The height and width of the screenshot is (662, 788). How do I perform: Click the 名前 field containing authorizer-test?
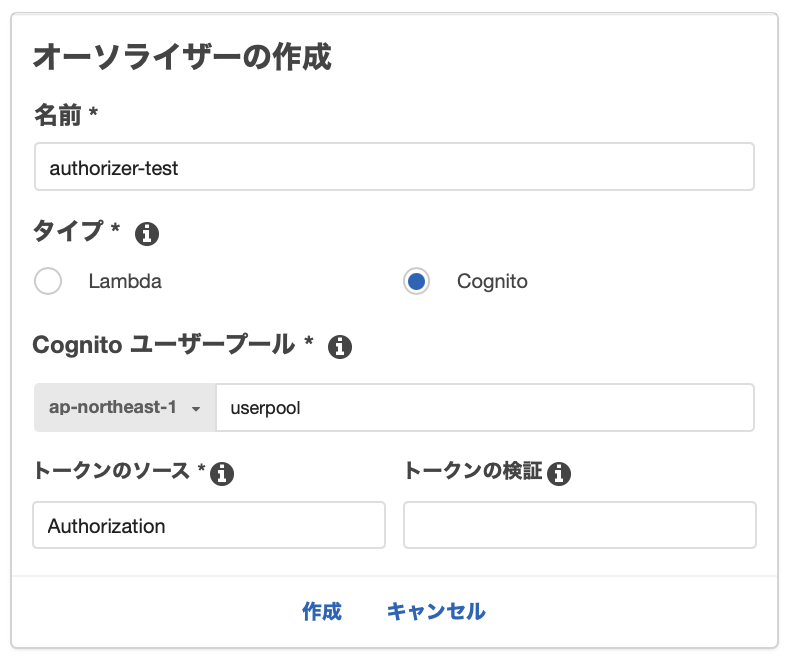coord(395,167)
